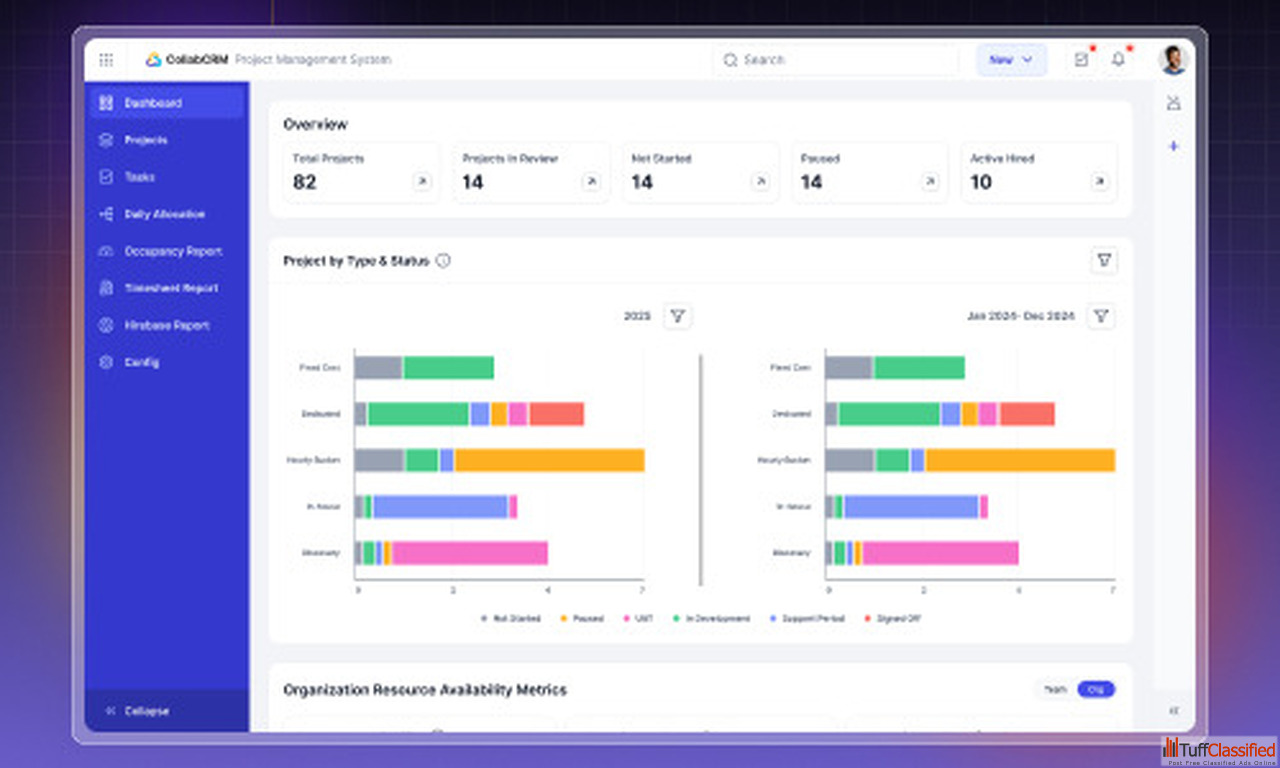Image resolution: width=1280 pixels, height=768 pixels.
Task: Click the user profile avatar
Action: [1173, 60]
